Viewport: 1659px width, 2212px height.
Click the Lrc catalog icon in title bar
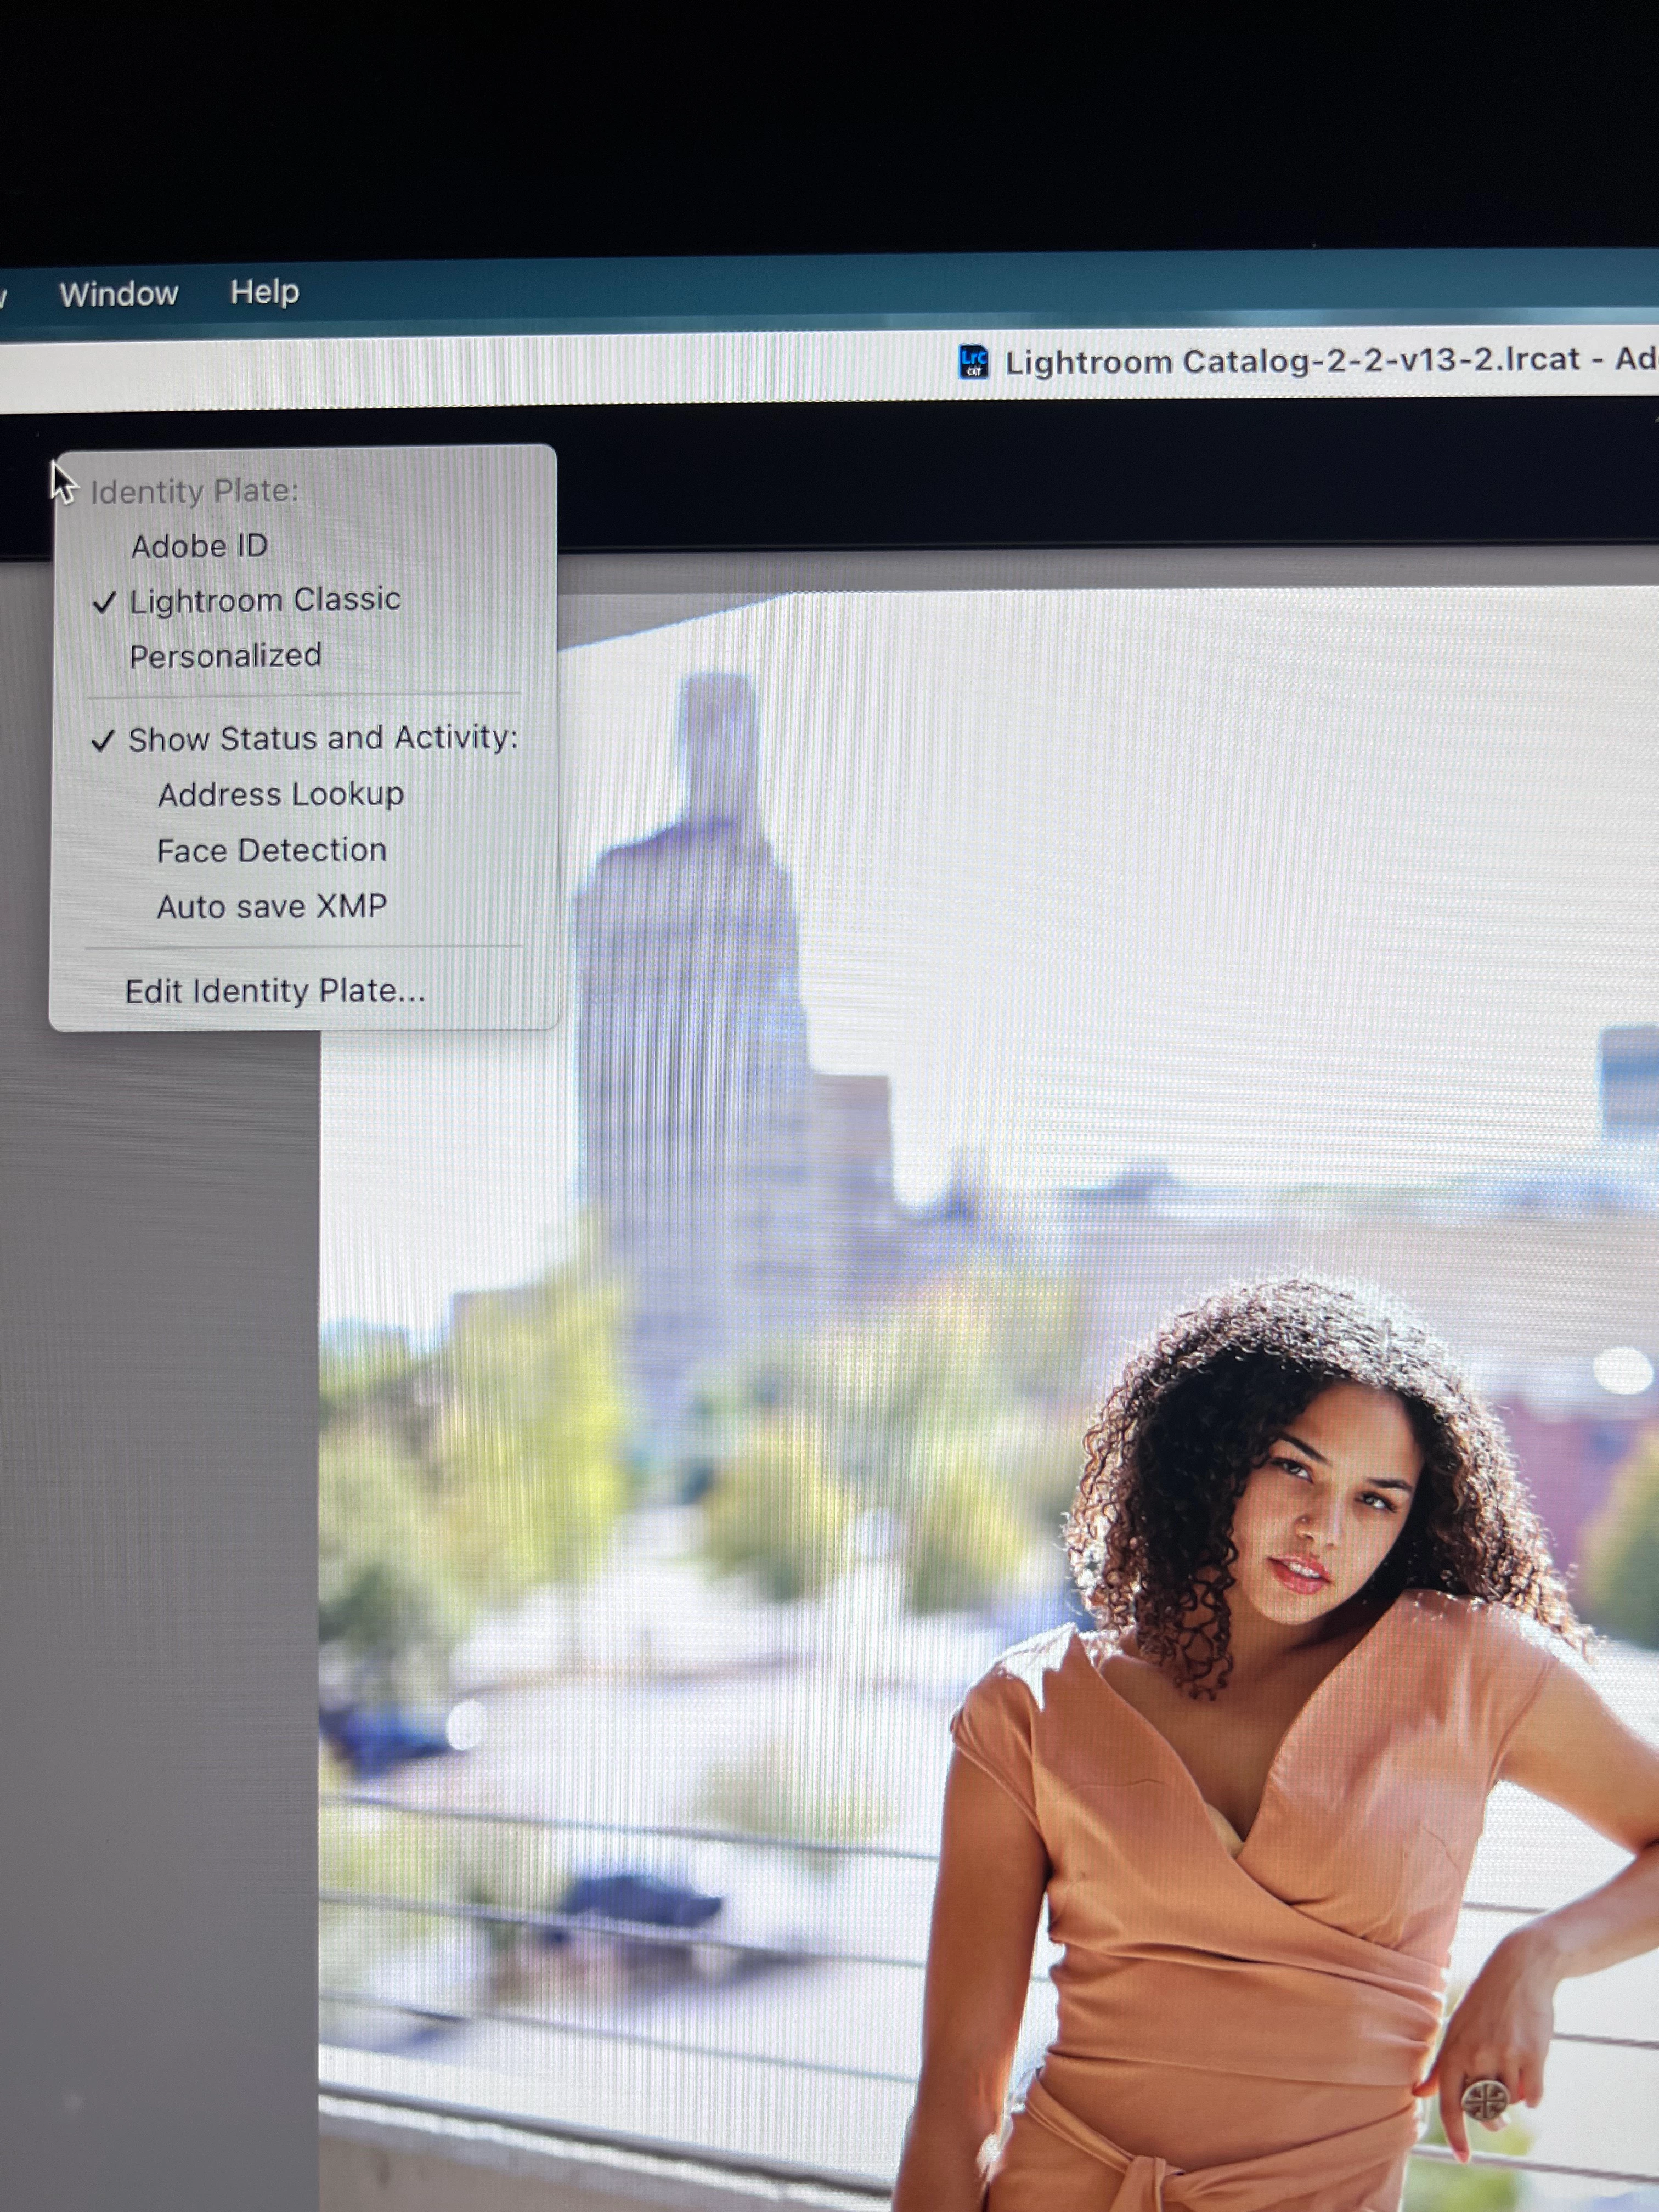[x=973, y=361]
